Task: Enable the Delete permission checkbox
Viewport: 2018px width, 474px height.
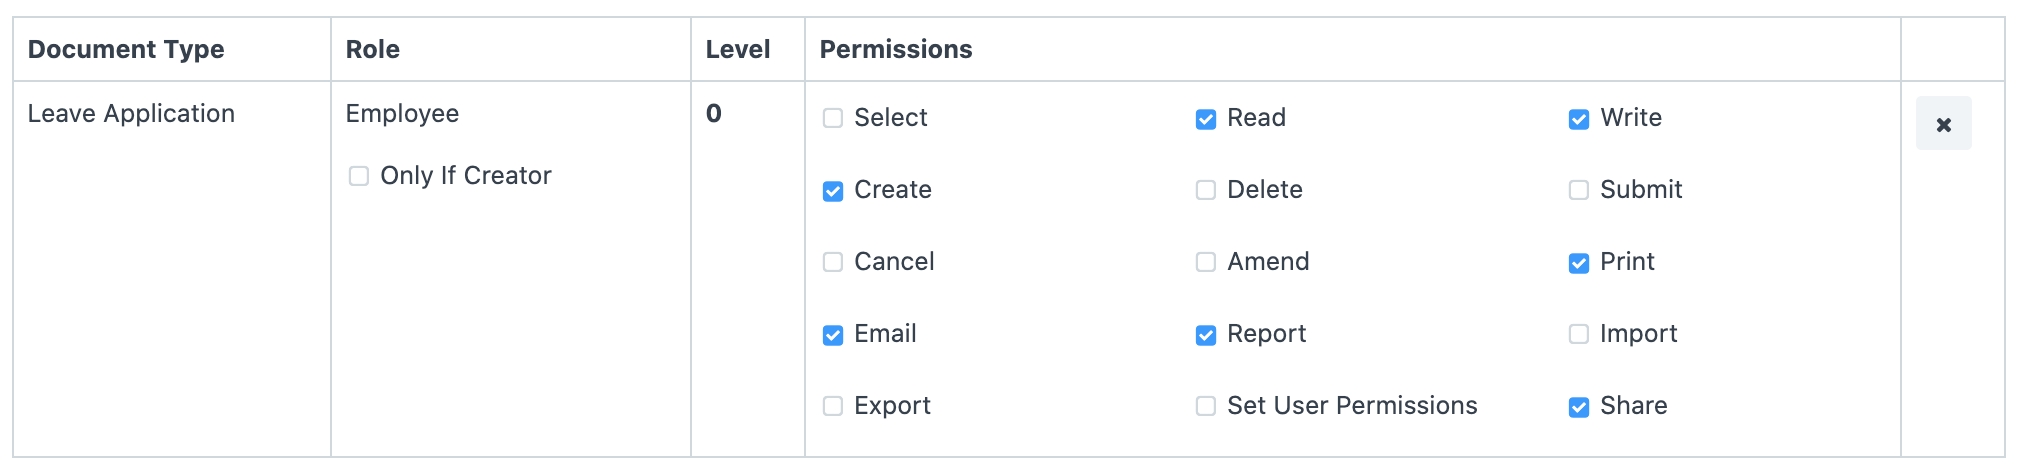Action: (1206, 191)
